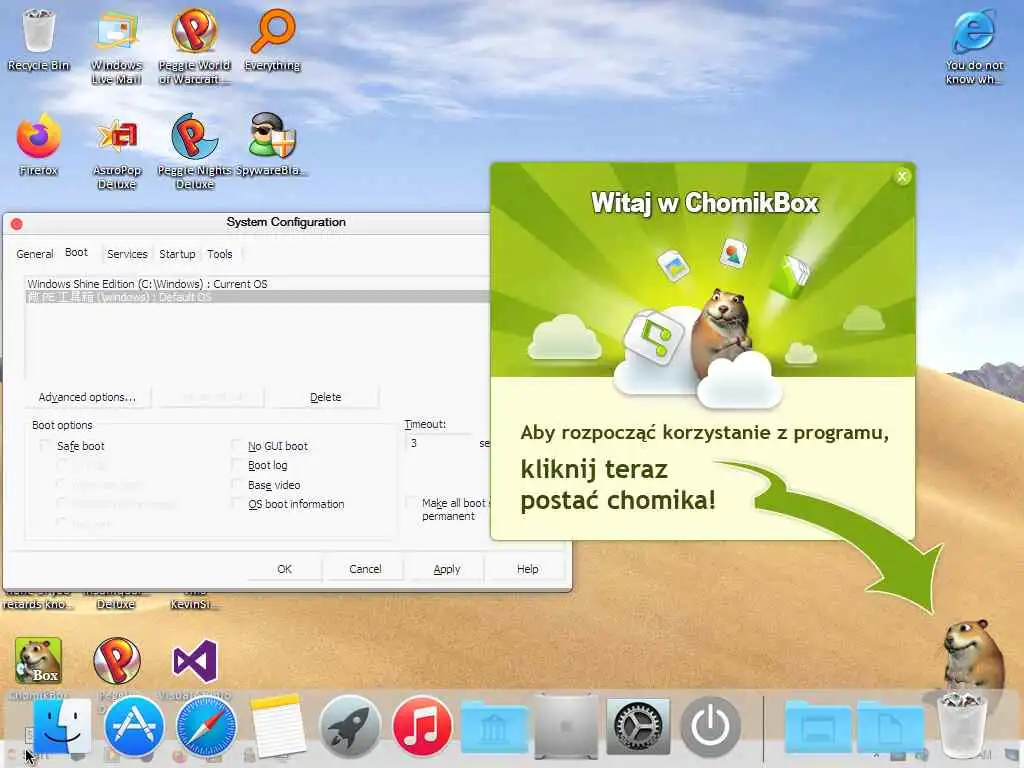1024x768 pixels.
Task: Open SpywareBlaster desktop icon
Action: click(x=272, y=144)
